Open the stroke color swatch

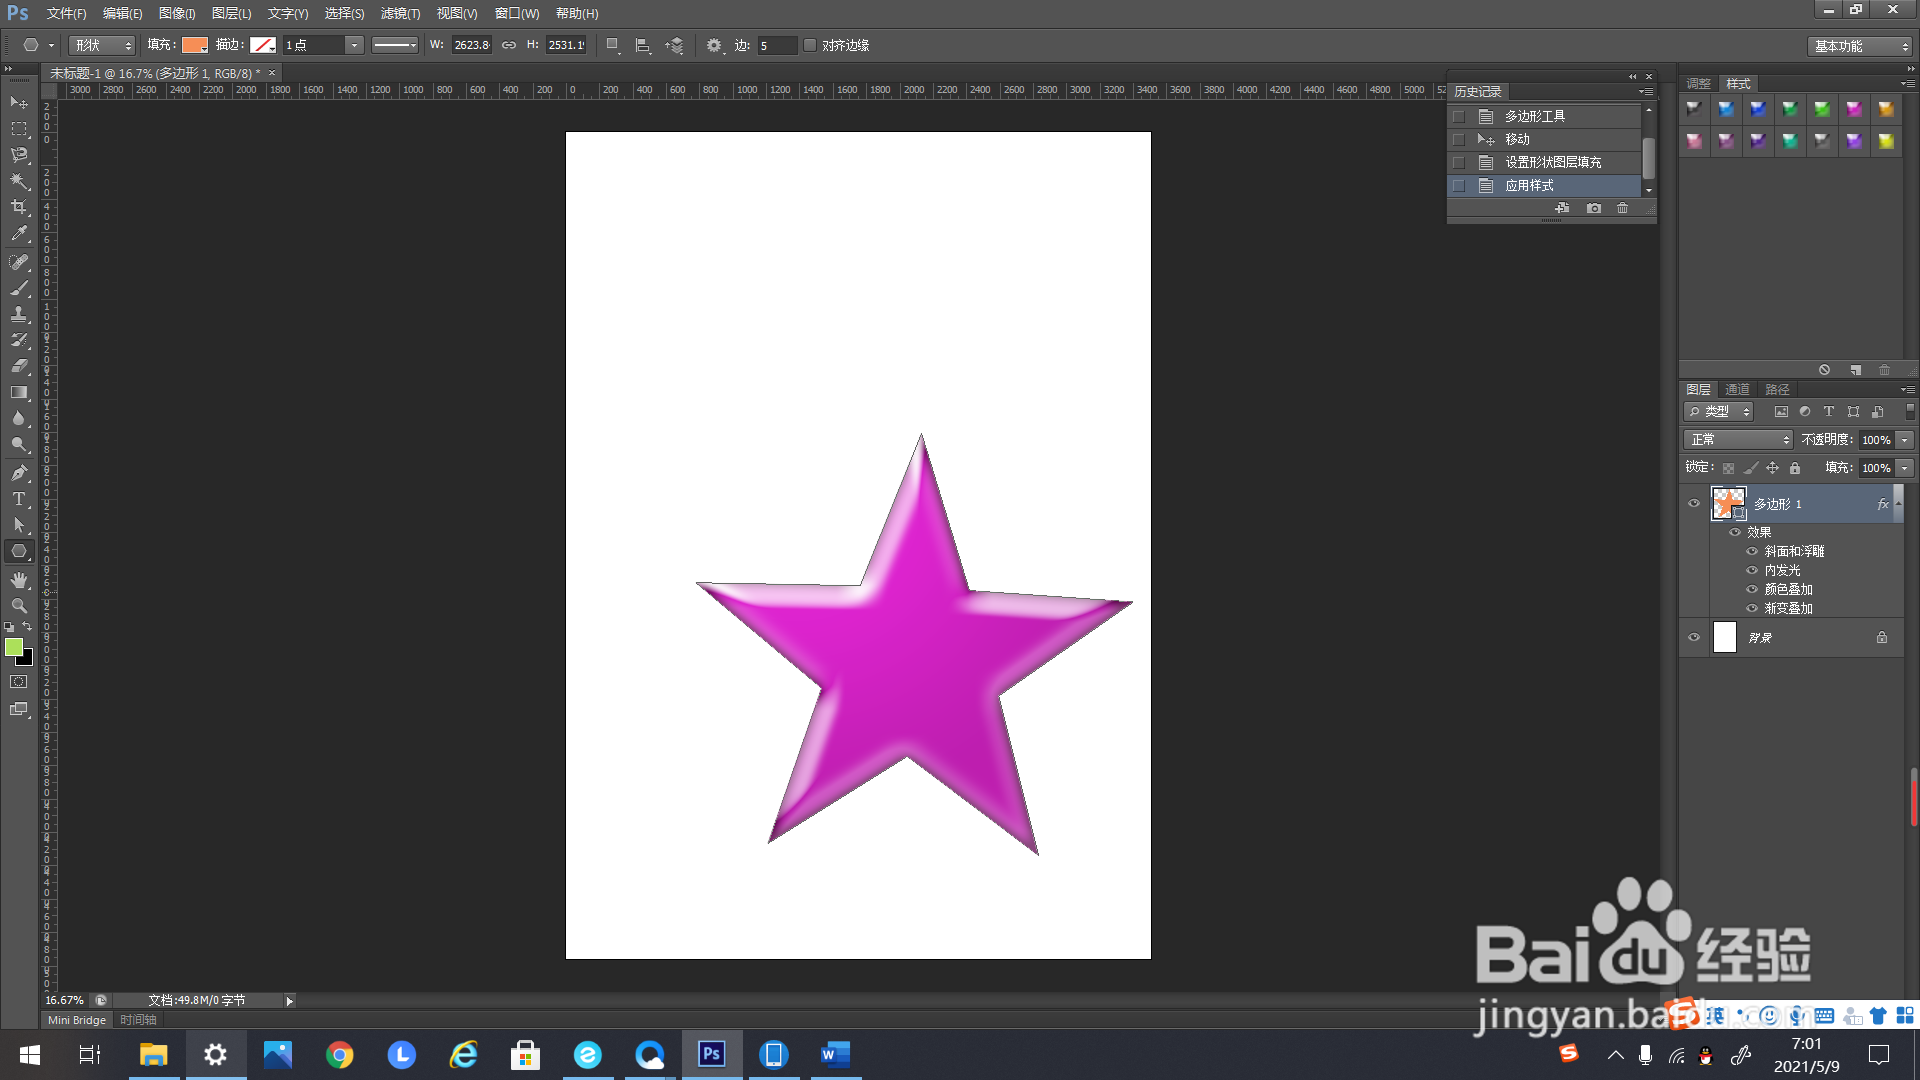coord(262,45)
